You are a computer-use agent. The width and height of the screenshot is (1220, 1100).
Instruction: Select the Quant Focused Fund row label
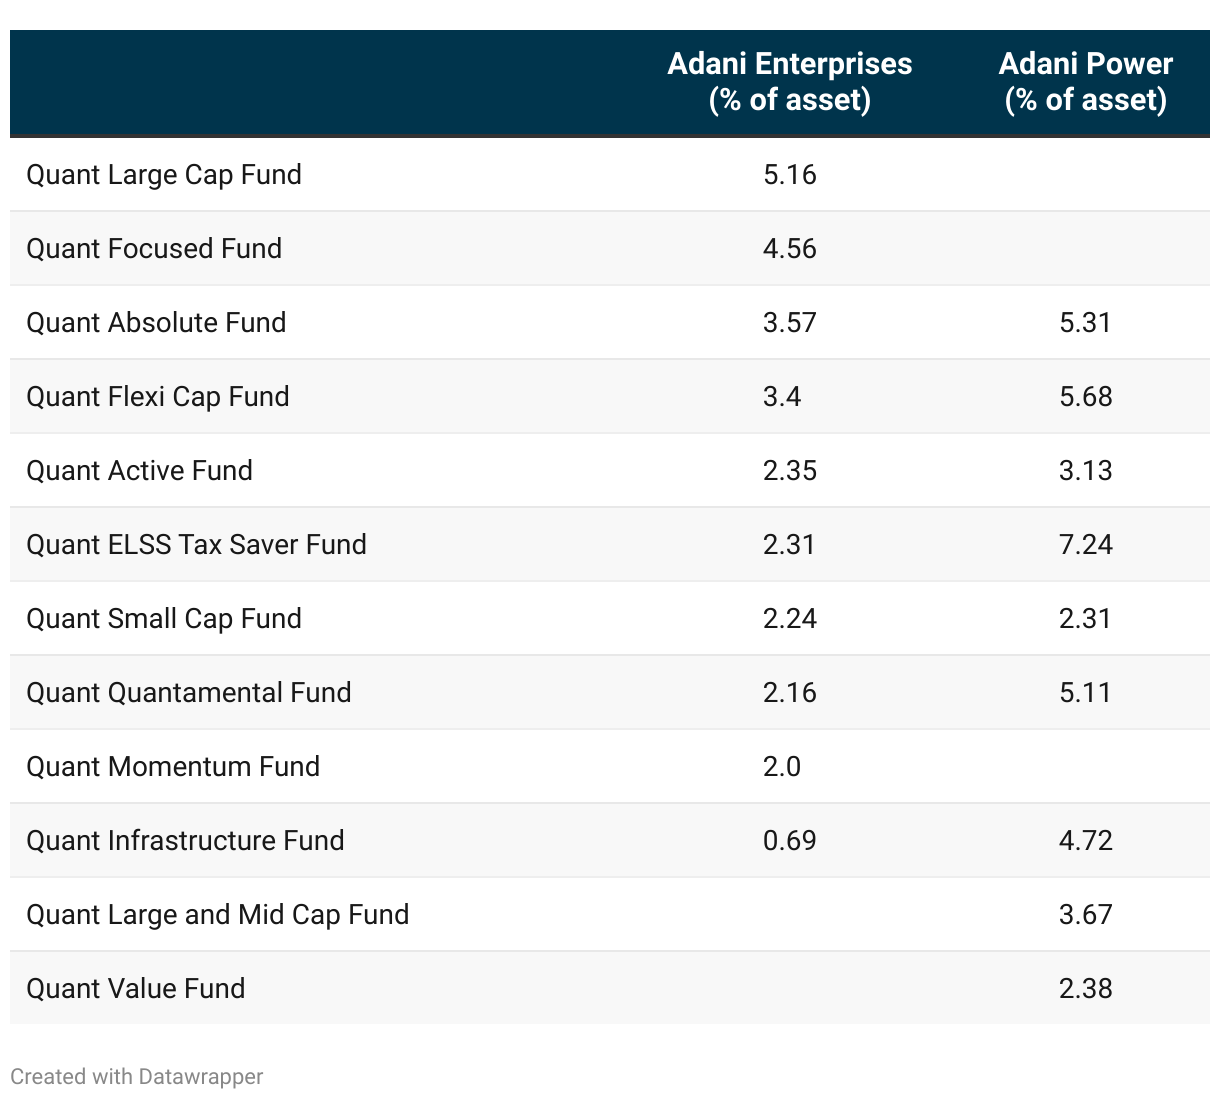click(x=154, y=249)
